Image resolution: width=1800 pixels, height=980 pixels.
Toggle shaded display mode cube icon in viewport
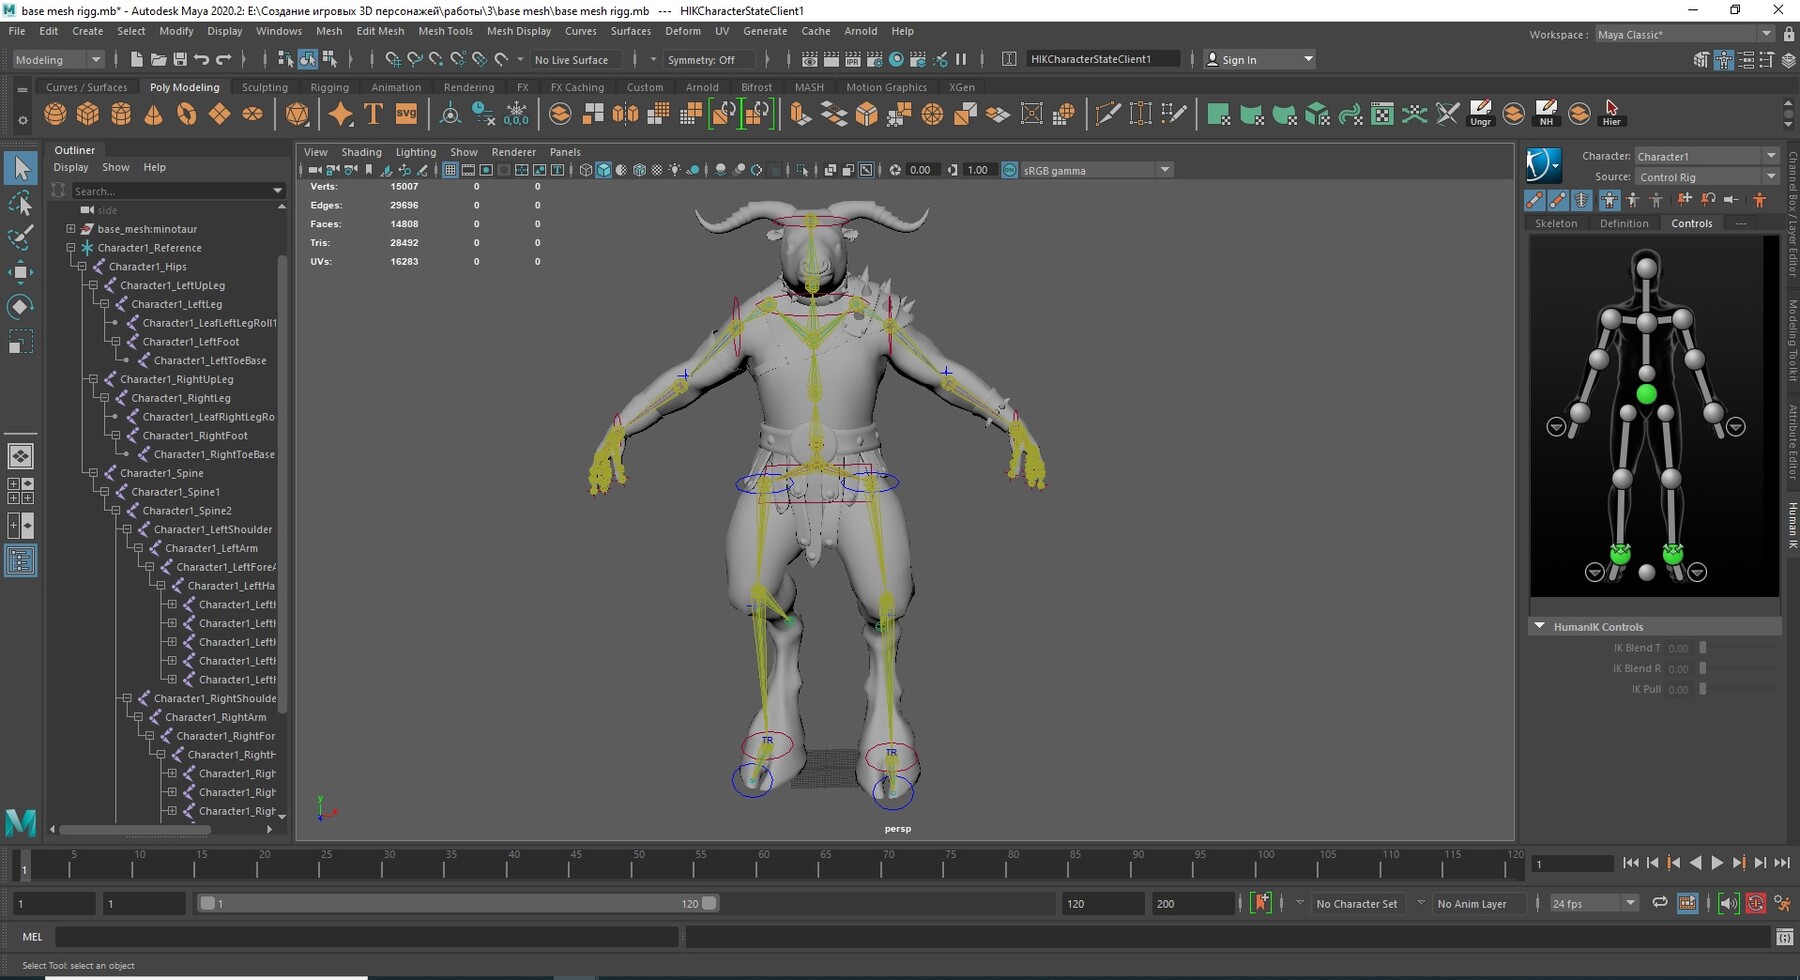(603, 170)
